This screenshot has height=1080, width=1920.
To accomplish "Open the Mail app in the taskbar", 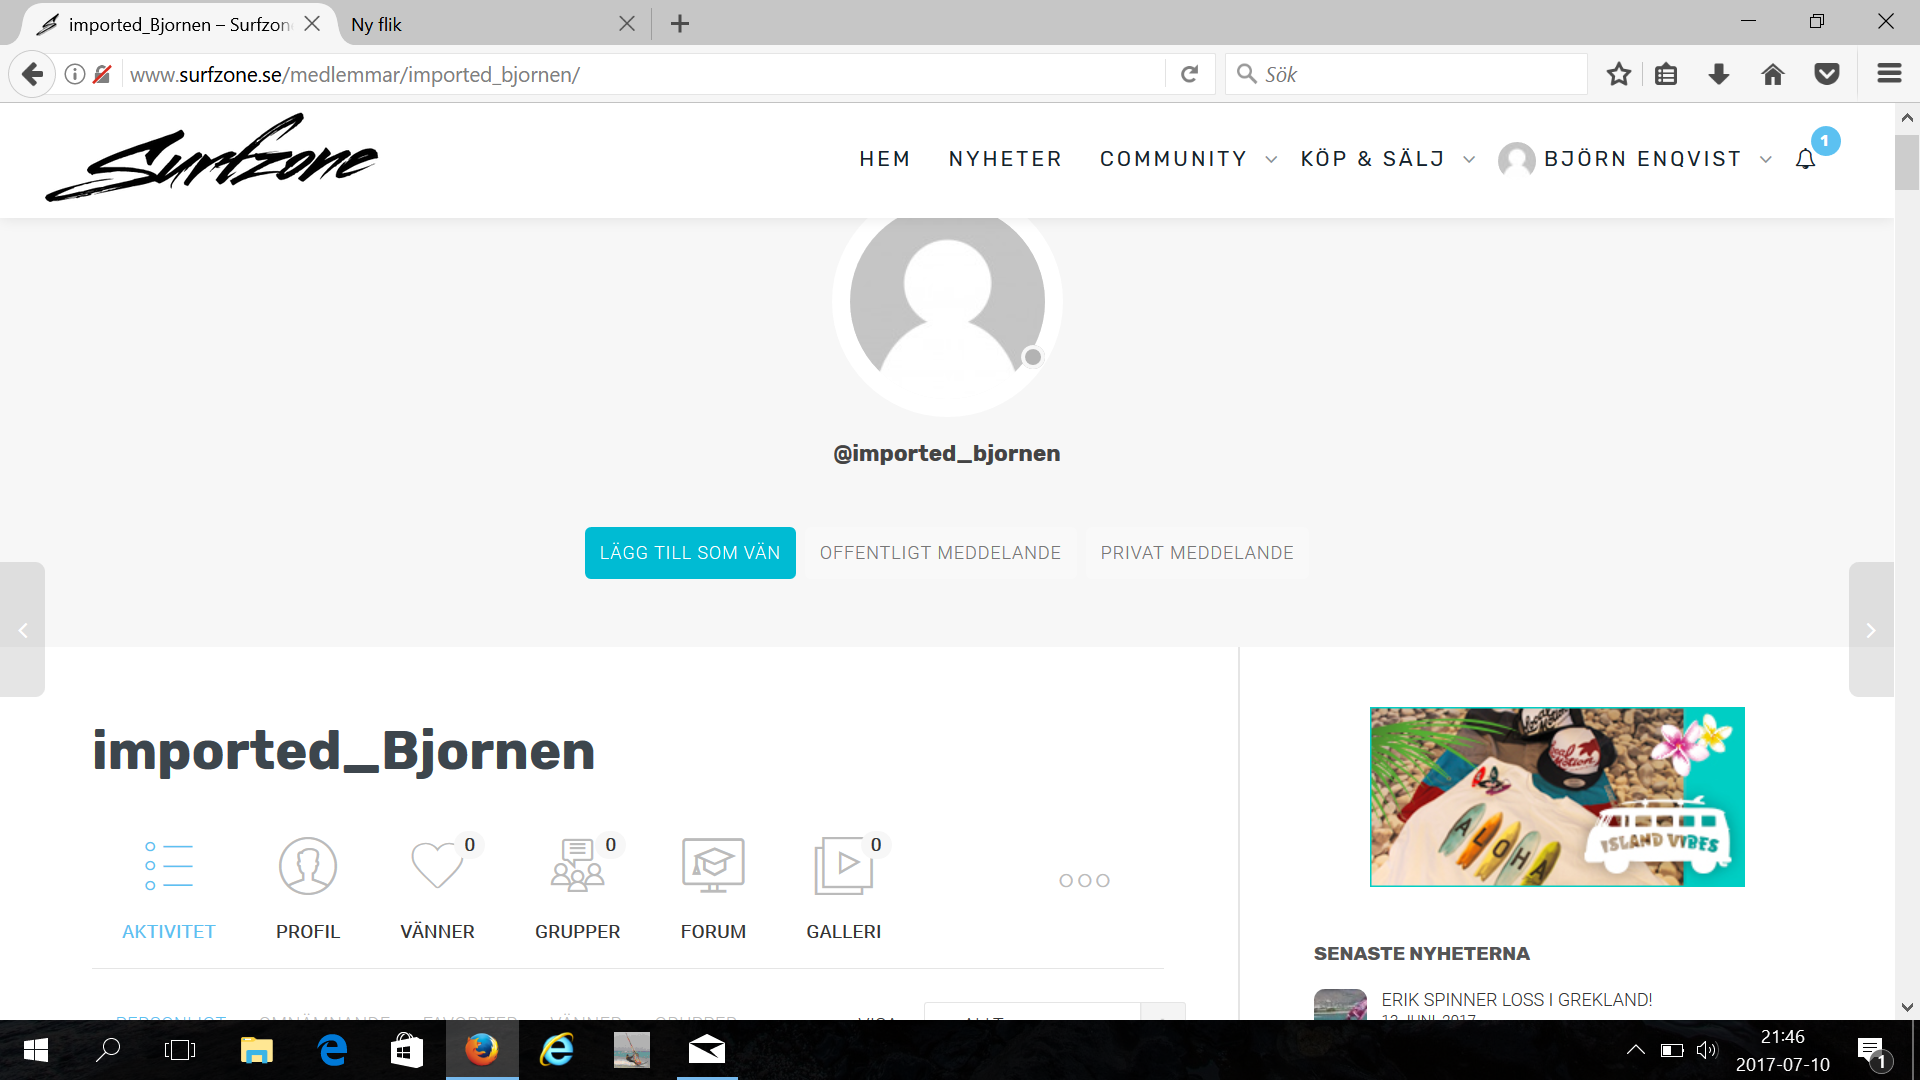I will click(x=707, y=1050).
